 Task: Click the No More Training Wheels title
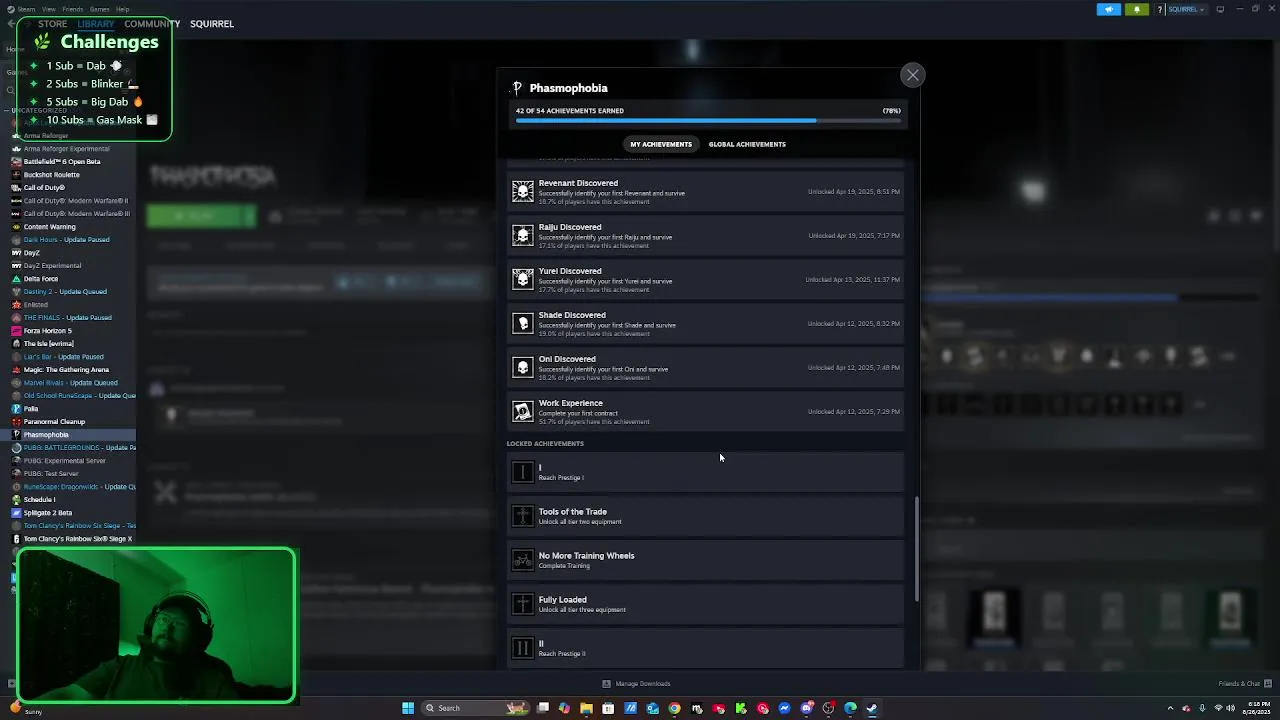pyautogui.click(x=587, y=556)
